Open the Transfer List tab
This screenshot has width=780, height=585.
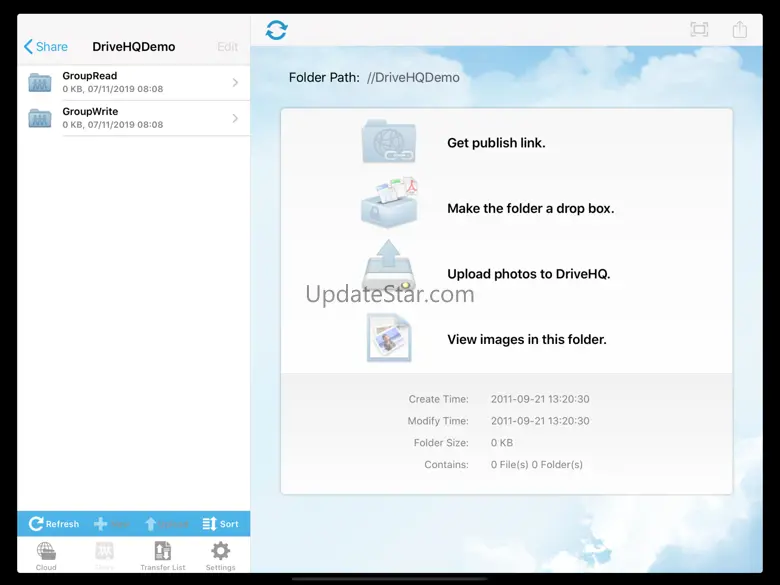click(x=163, y=556)
